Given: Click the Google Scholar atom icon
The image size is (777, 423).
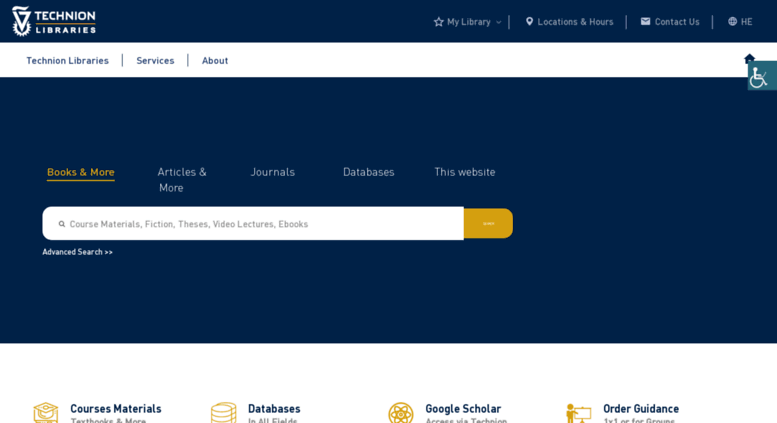Looking at the screenshot, I should (401, 413).
